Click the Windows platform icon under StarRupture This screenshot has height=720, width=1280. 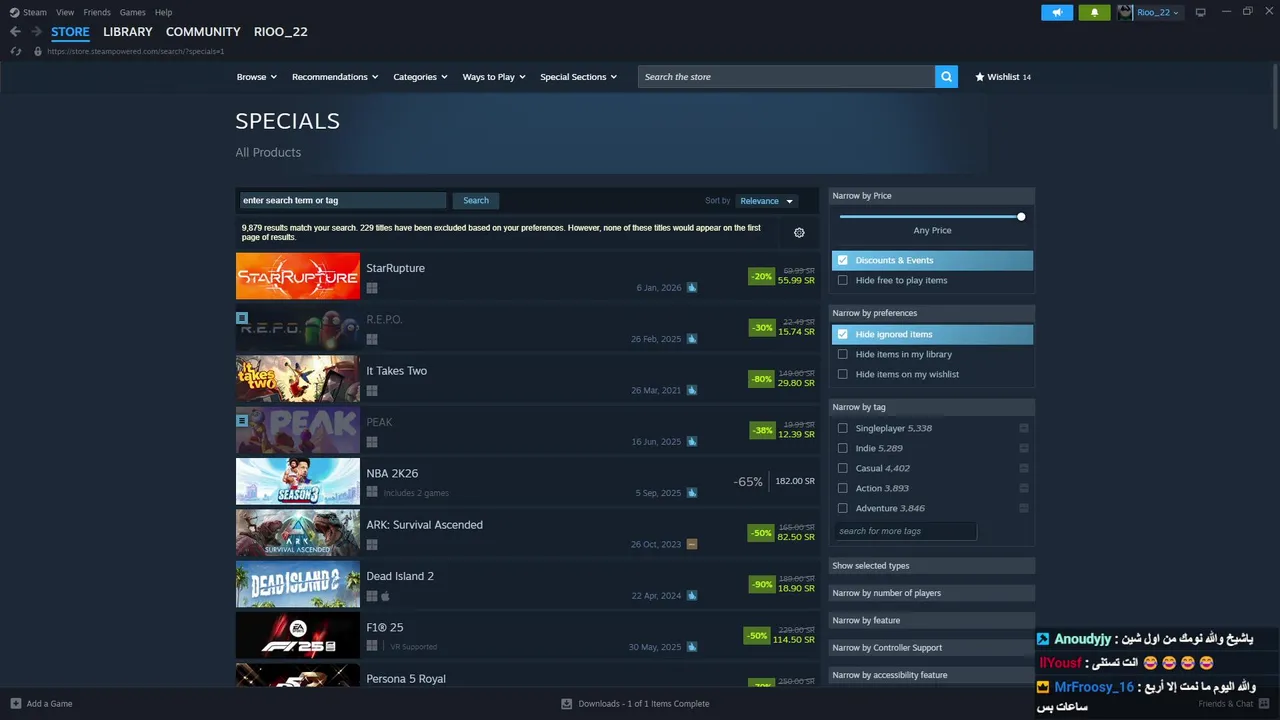(372, 288)
